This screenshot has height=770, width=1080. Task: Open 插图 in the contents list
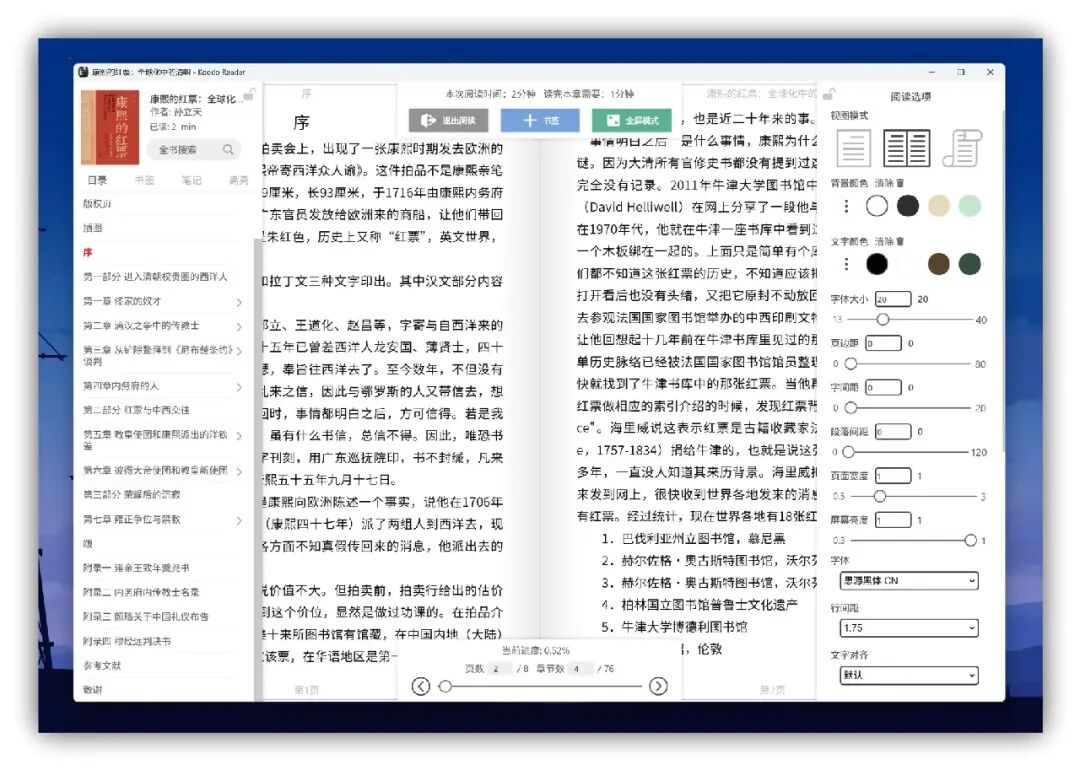pyautogui.click(x=93, y=228)
